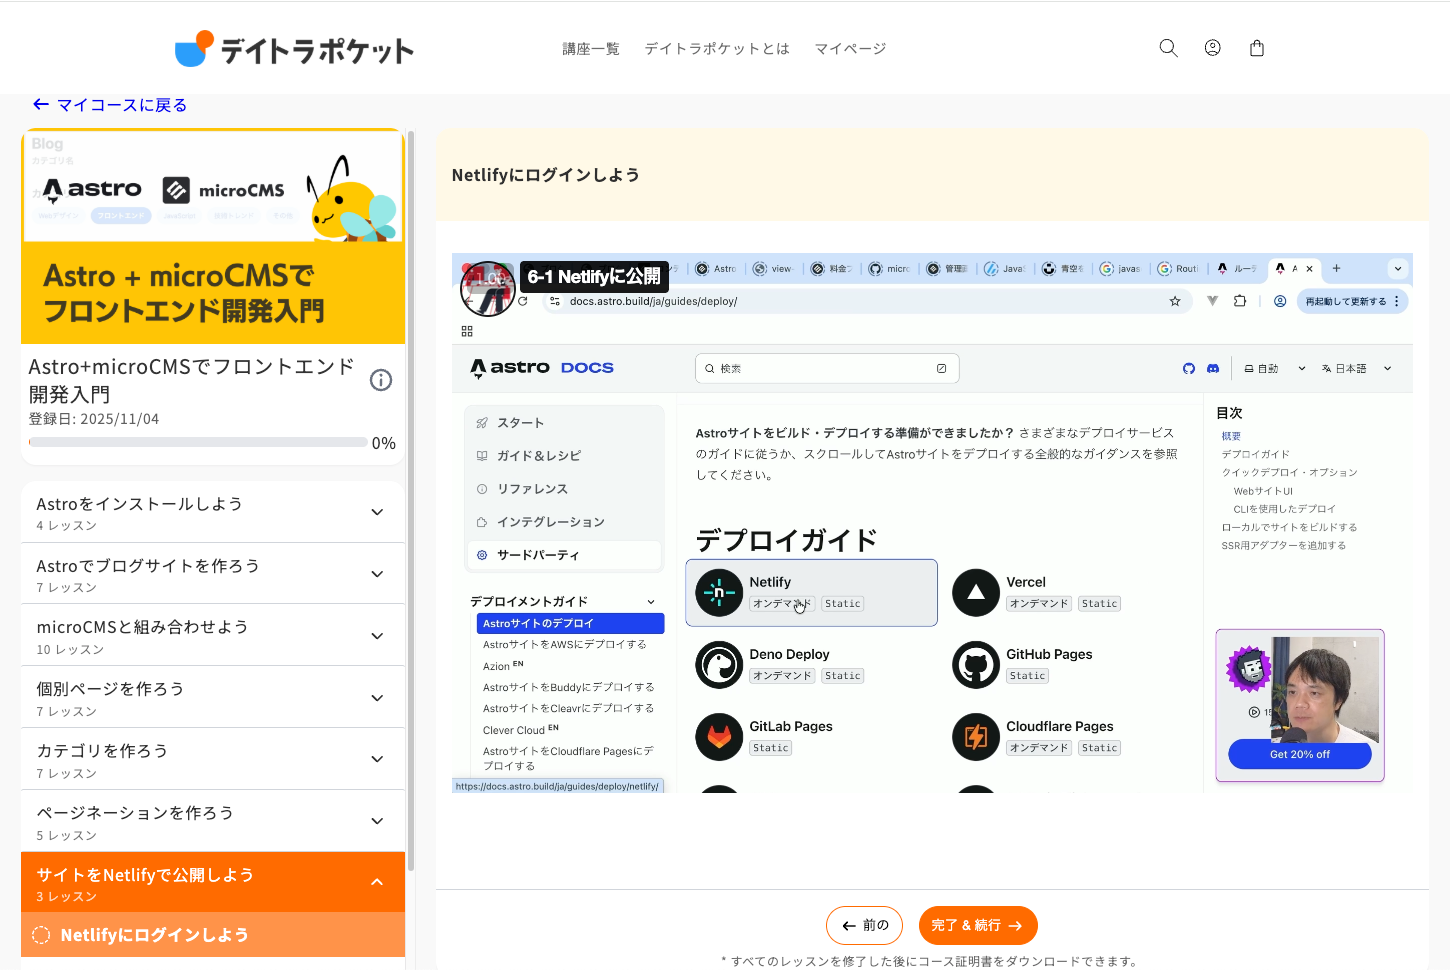The image size is (1450, 970).
Task: Click クイックデプロイ・オプション in the video's table of contents
Action: (x=1289, y=472)
